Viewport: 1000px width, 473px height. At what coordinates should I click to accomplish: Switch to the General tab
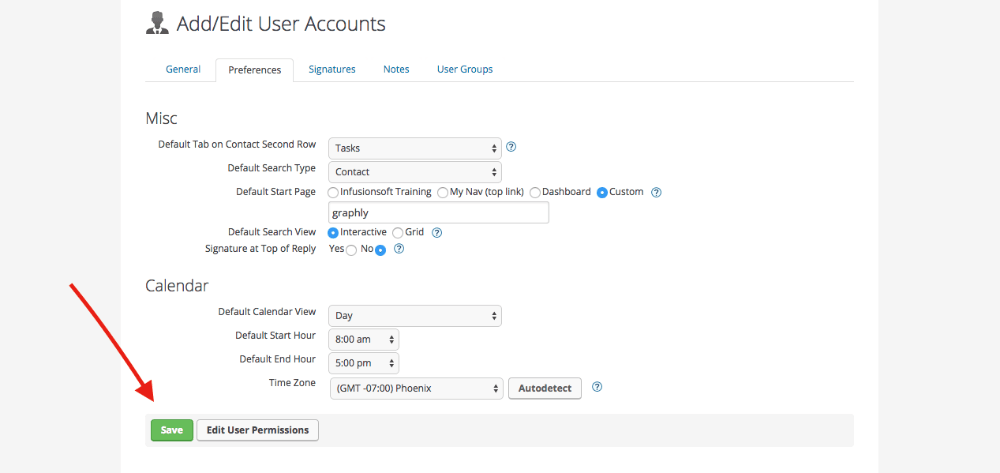pyautogui.click(x=183, y=69)
